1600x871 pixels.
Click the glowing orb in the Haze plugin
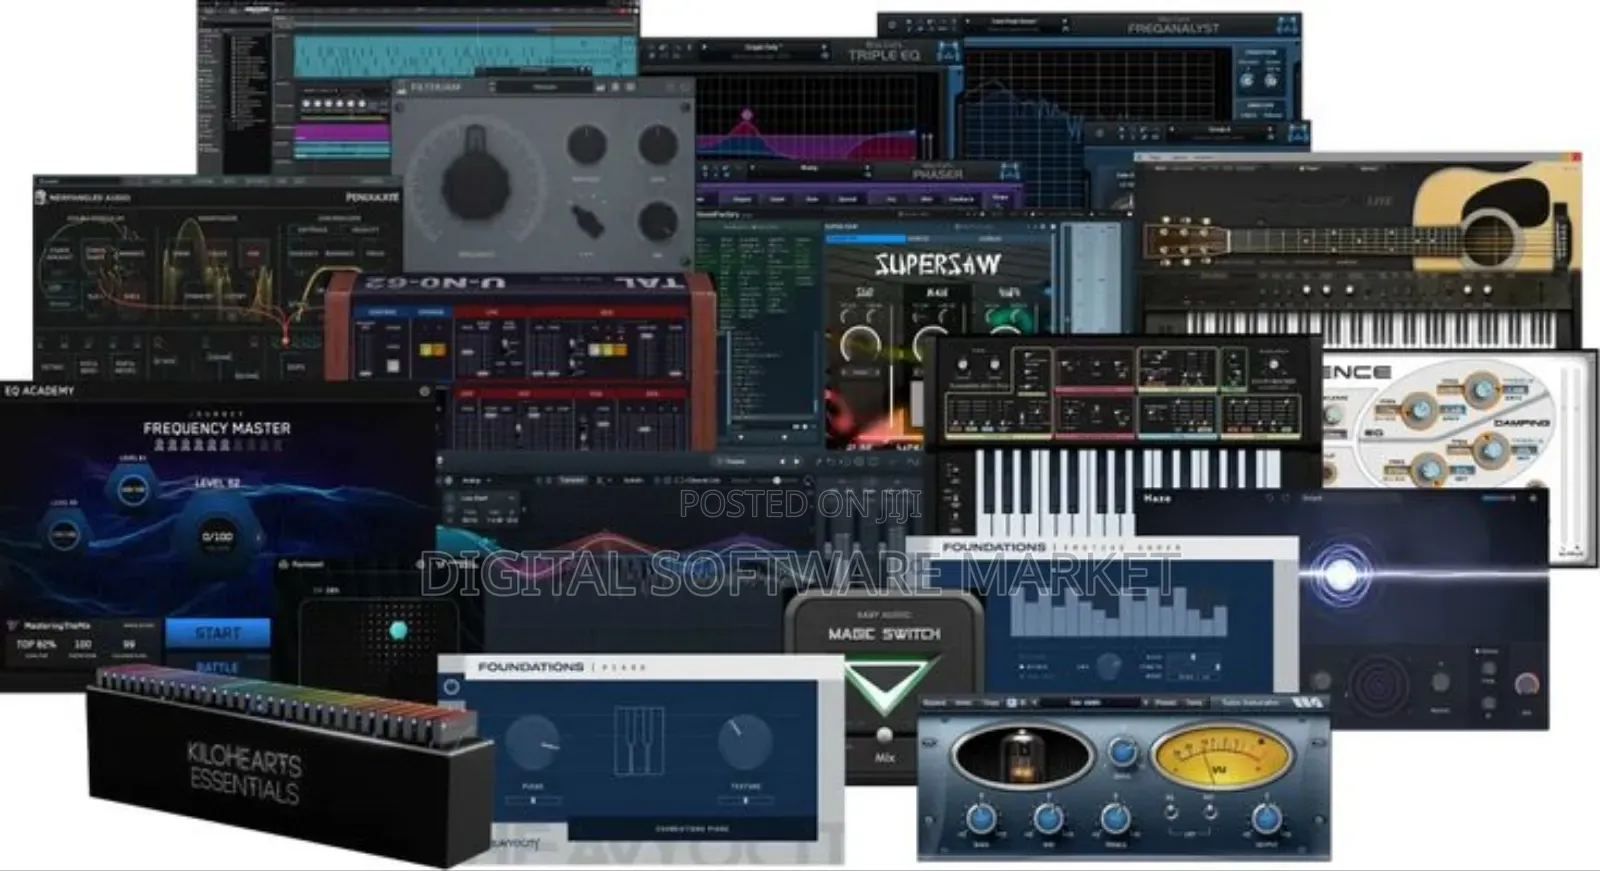[x=1341, y=575]
